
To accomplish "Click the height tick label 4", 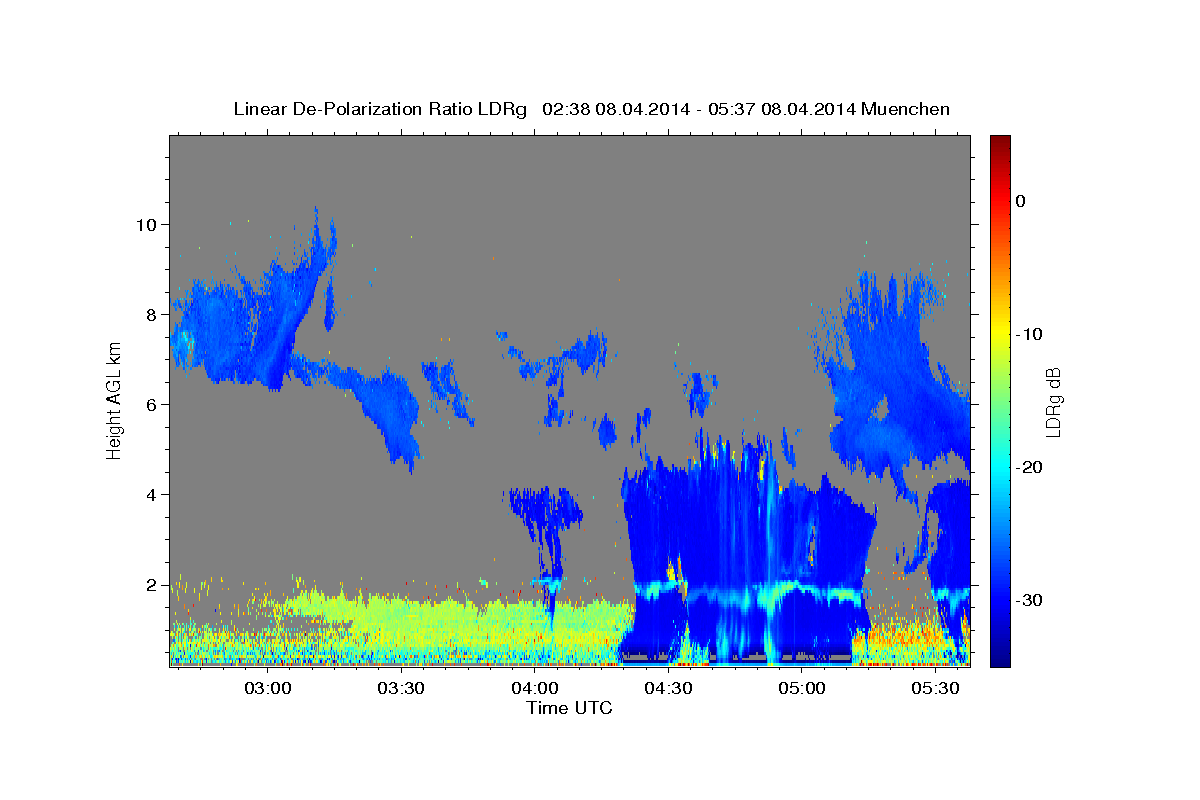I will [154, 494].
